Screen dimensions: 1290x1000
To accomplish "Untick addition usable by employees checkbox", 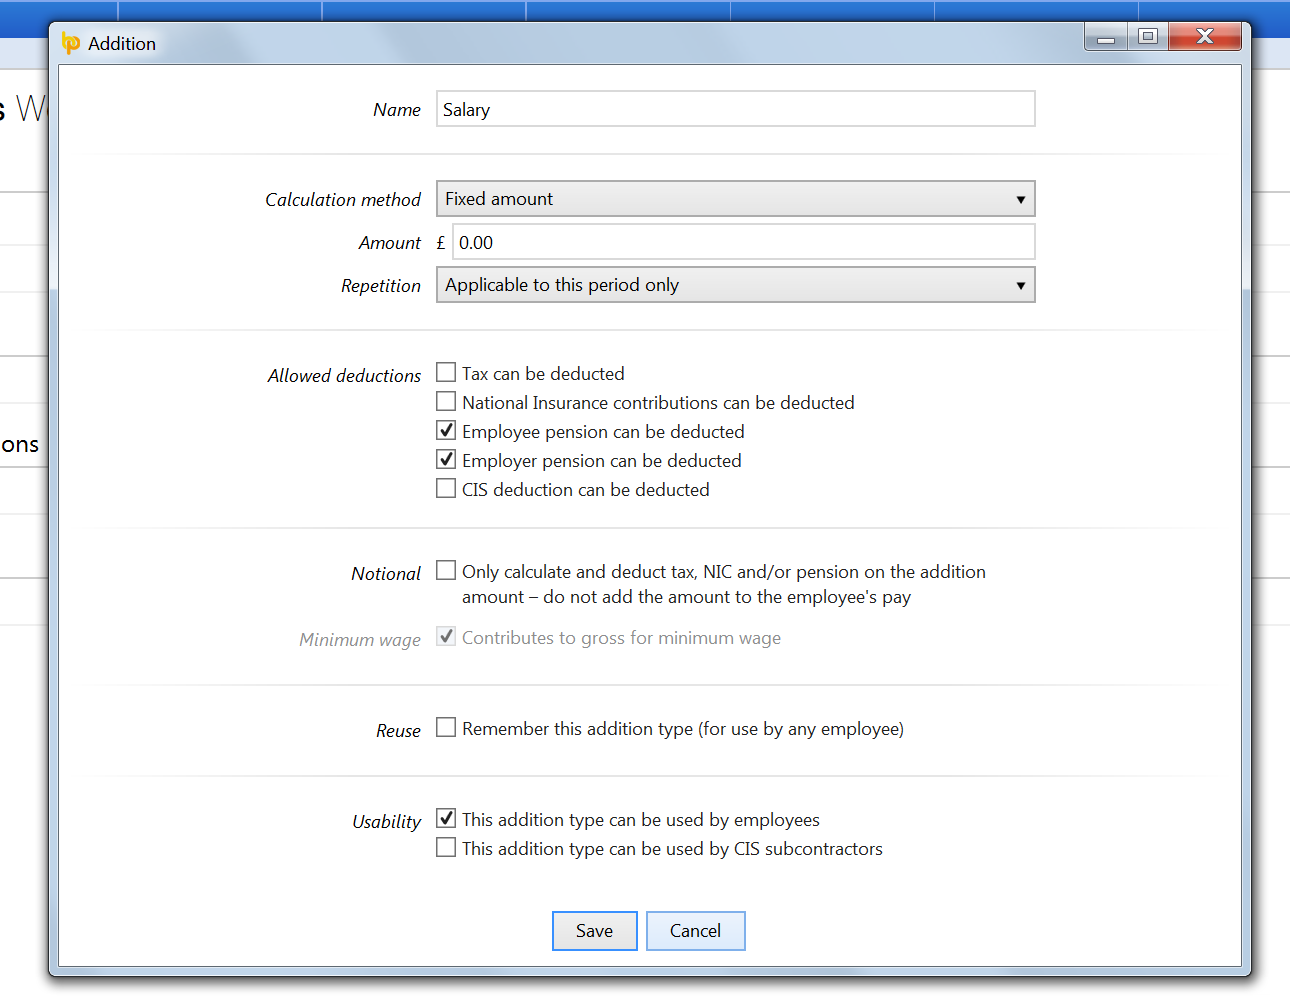I will (446, 819).
